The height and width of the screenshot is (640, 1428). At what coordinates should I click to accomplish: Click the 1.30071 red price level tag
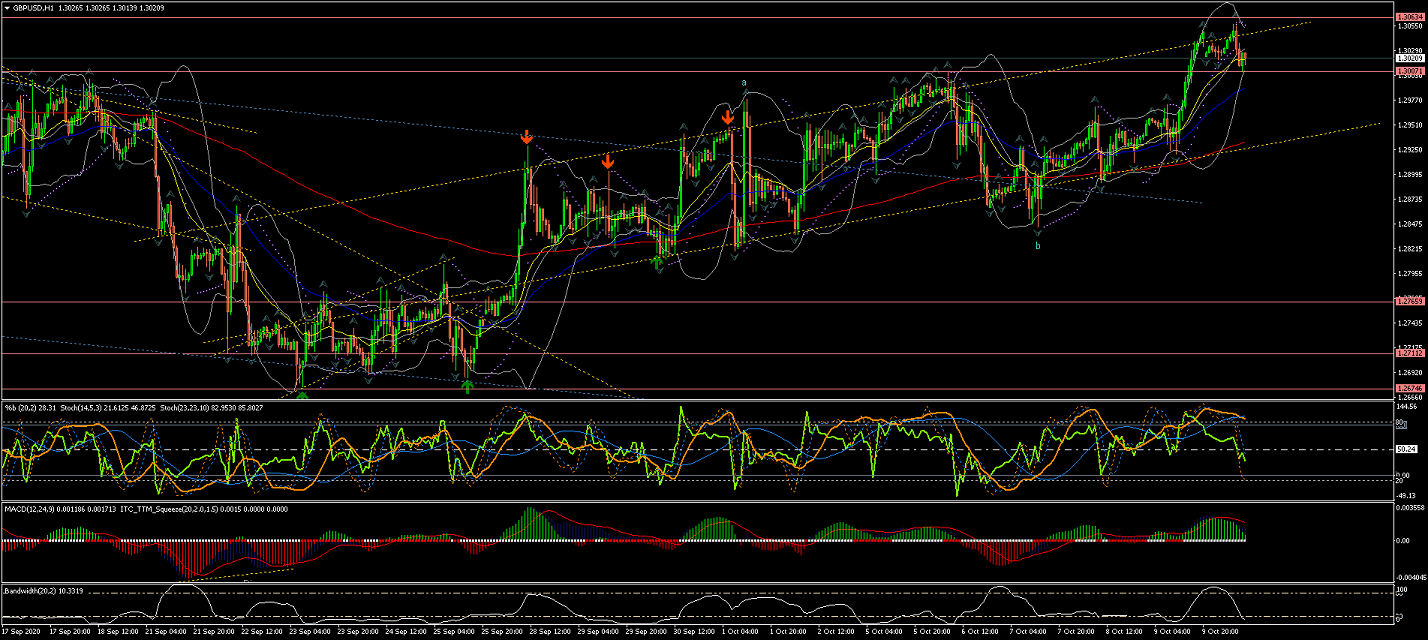tap(1408, 72)
